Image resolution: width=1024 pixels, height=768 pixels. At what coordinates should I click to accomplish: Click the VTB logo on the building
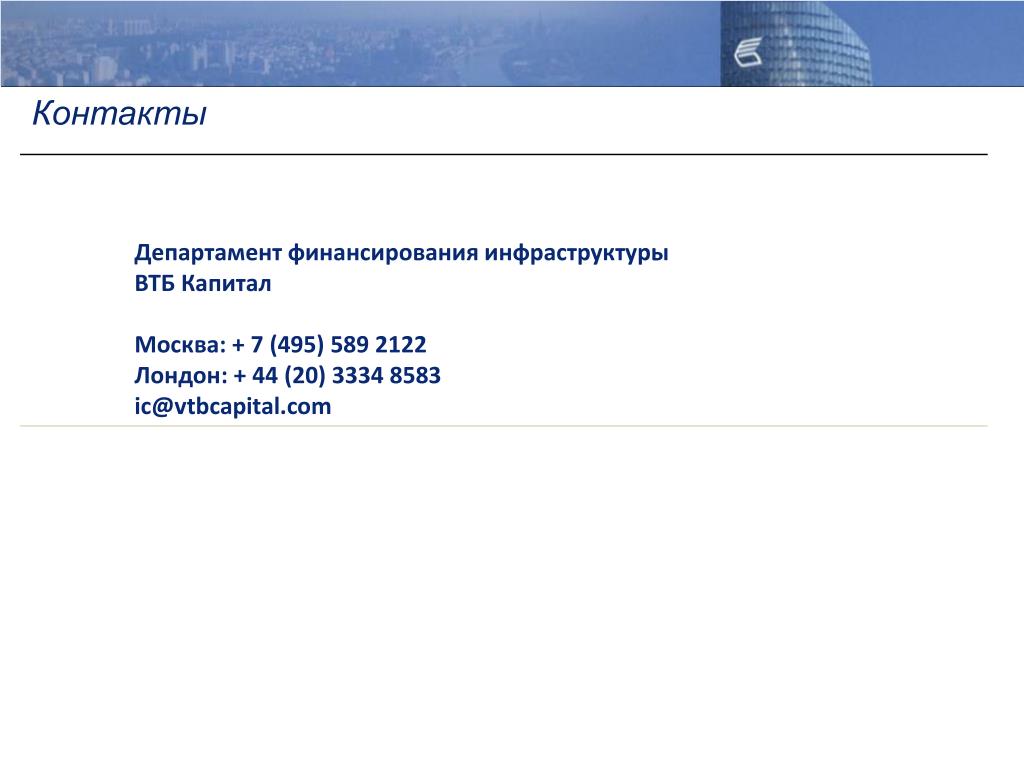tap(748, 52)
